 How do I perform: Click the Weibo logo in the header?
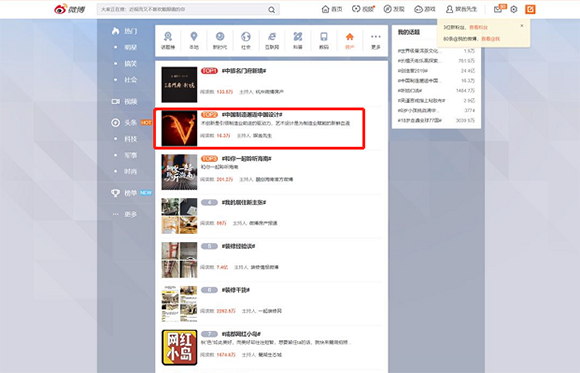click(70, 9)
